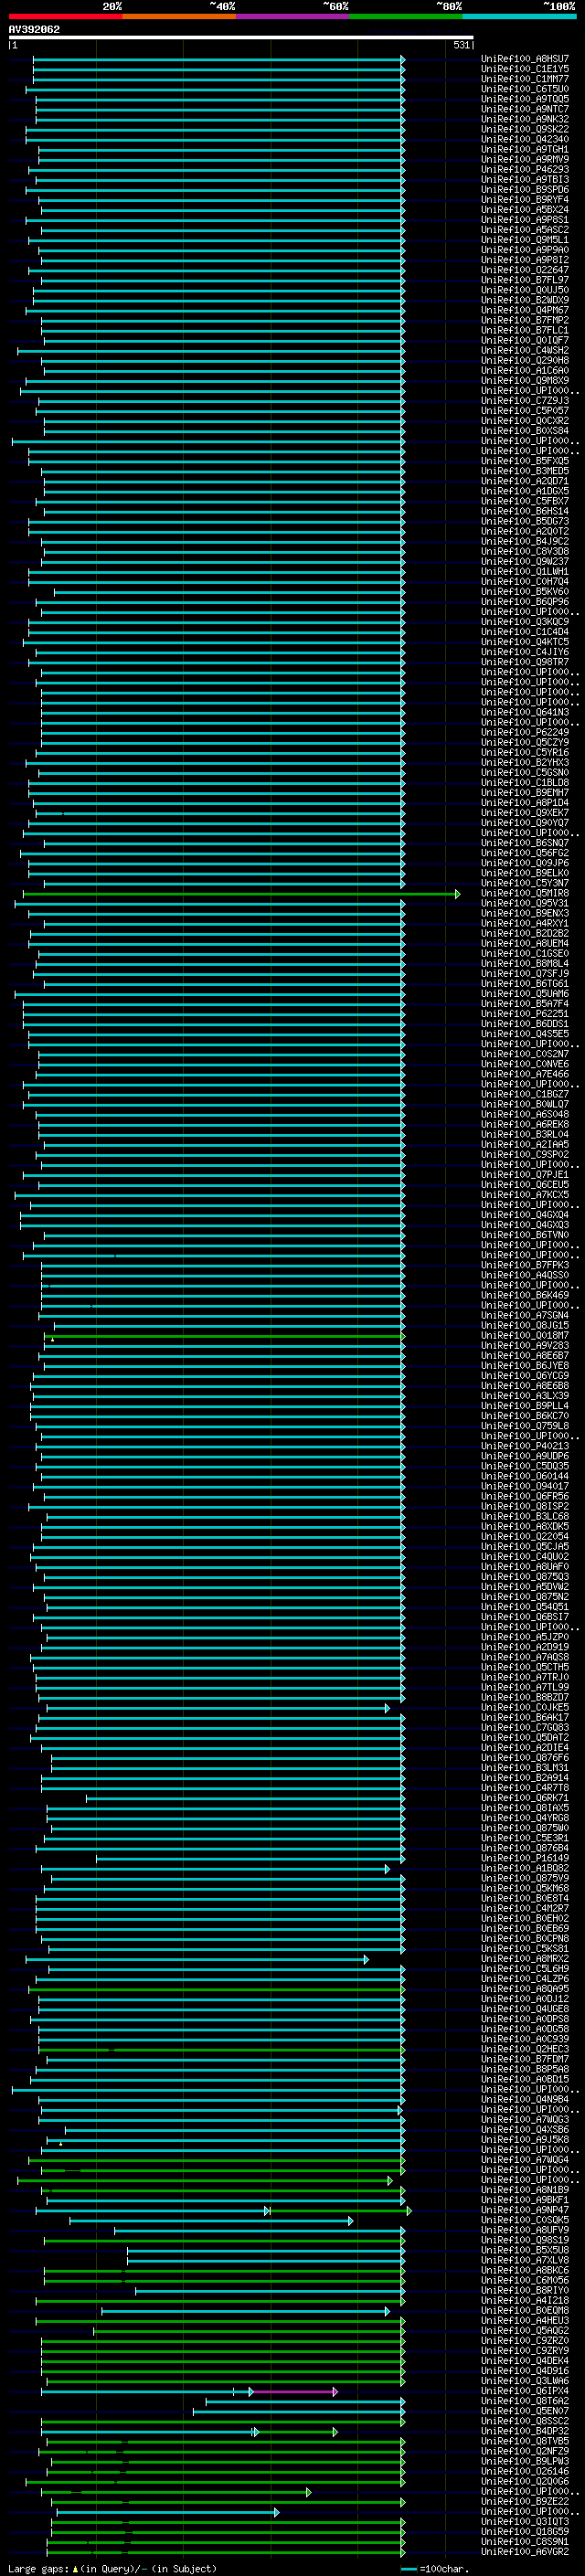Select the UniRef100_Q95V31 label
This screenshot has width=585, height=2576.
click(x=525, y=903)
